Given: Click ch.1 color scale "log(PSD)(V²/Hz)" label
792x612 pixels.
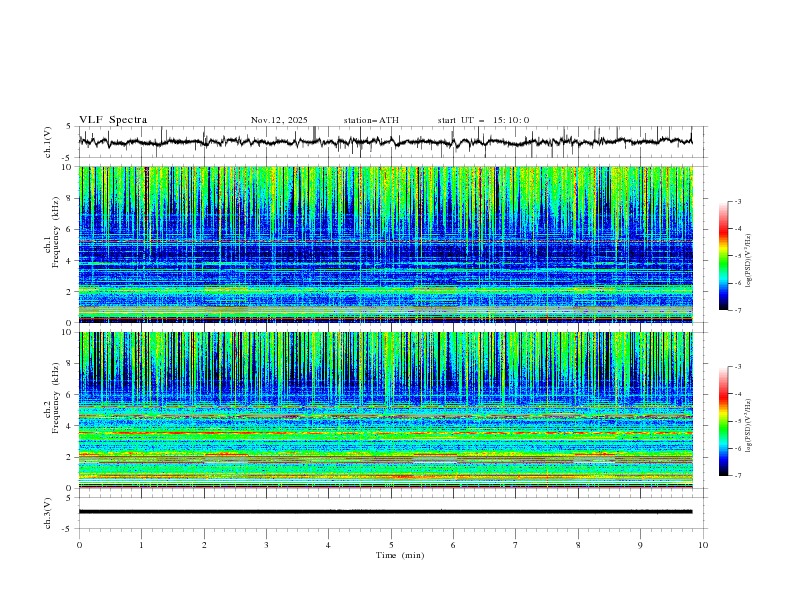Looking at the screenshot, I should pyautogui.click(x=749, y=261).
